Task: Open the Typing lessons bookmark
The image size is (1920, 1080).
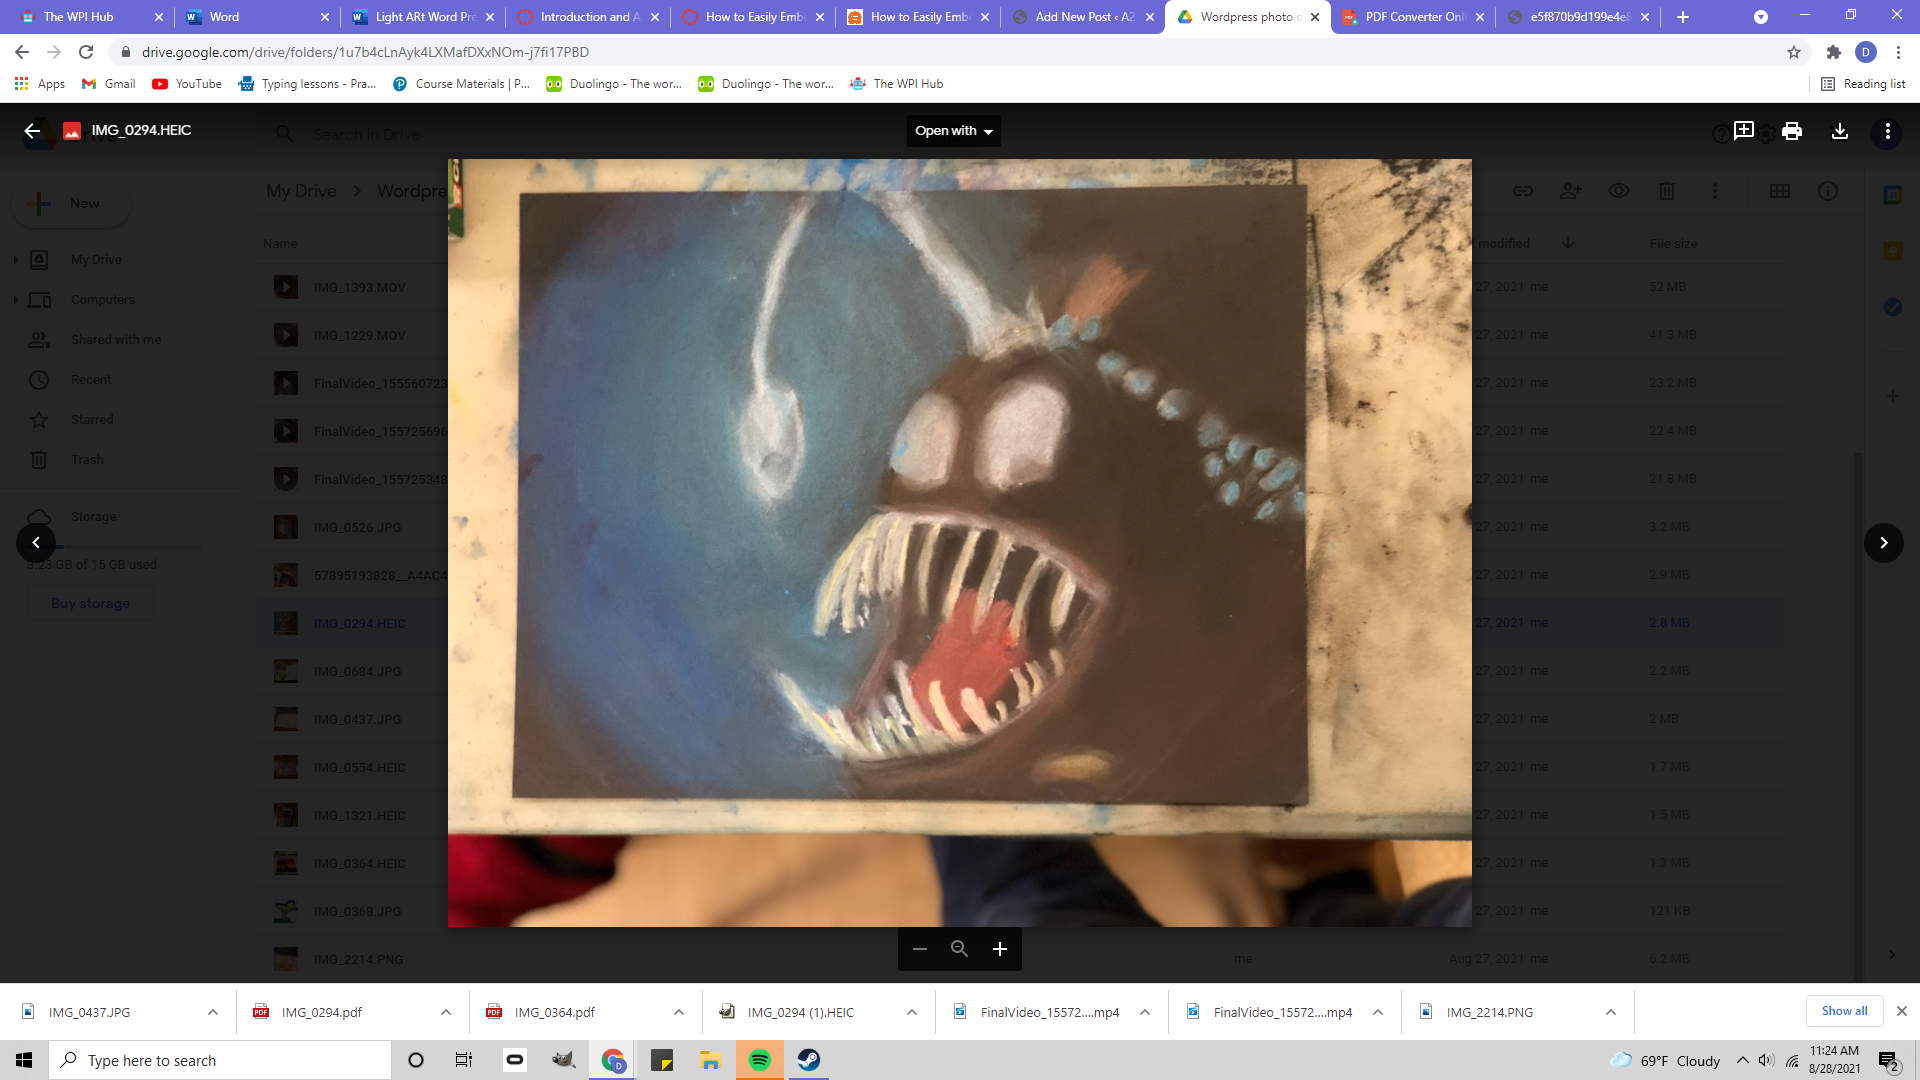Action: pos(307,84)
